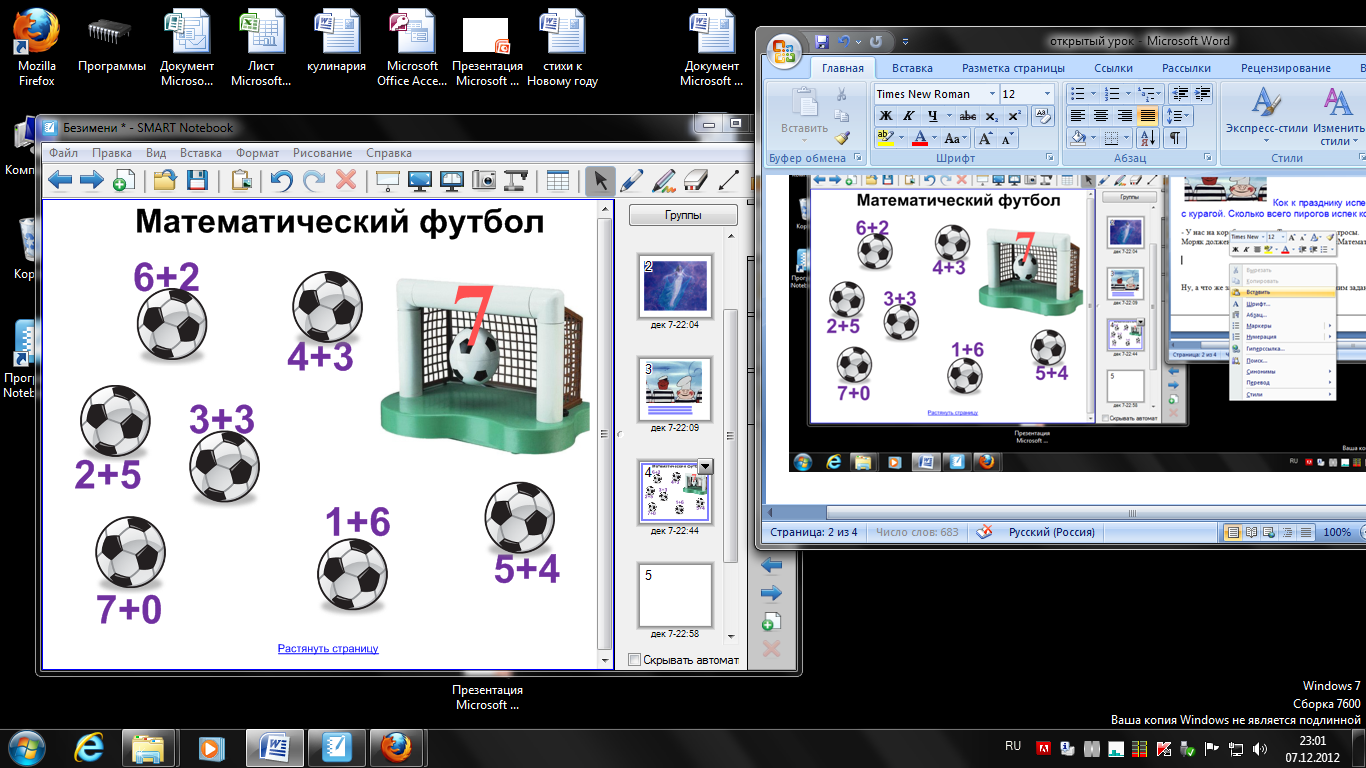Open the document camera tool
The height and width of the screenshot is (768, 1366).
[x=516, y=180]
